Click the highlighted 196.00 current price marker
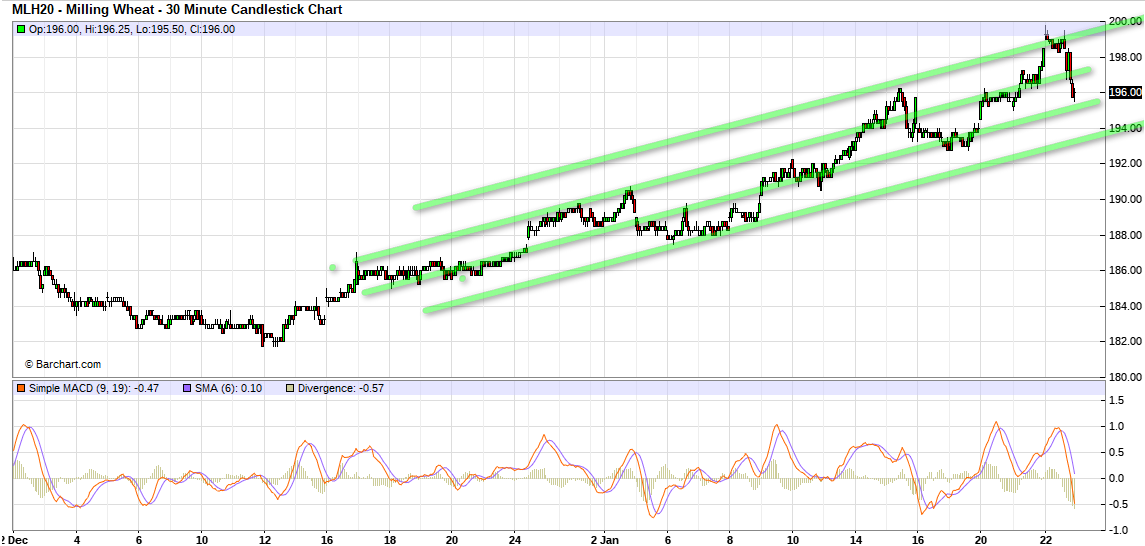Screen dimensions: 1145x546 pyautogui.click(x=1126, y=92)
